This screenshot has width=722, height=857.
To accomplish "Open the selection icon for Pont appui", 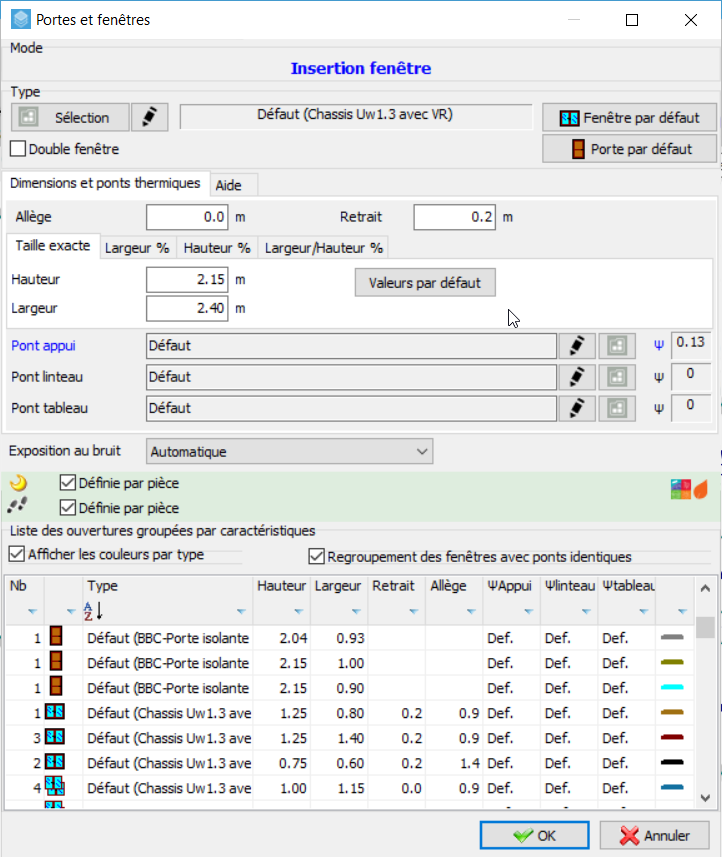I will 617,346.
